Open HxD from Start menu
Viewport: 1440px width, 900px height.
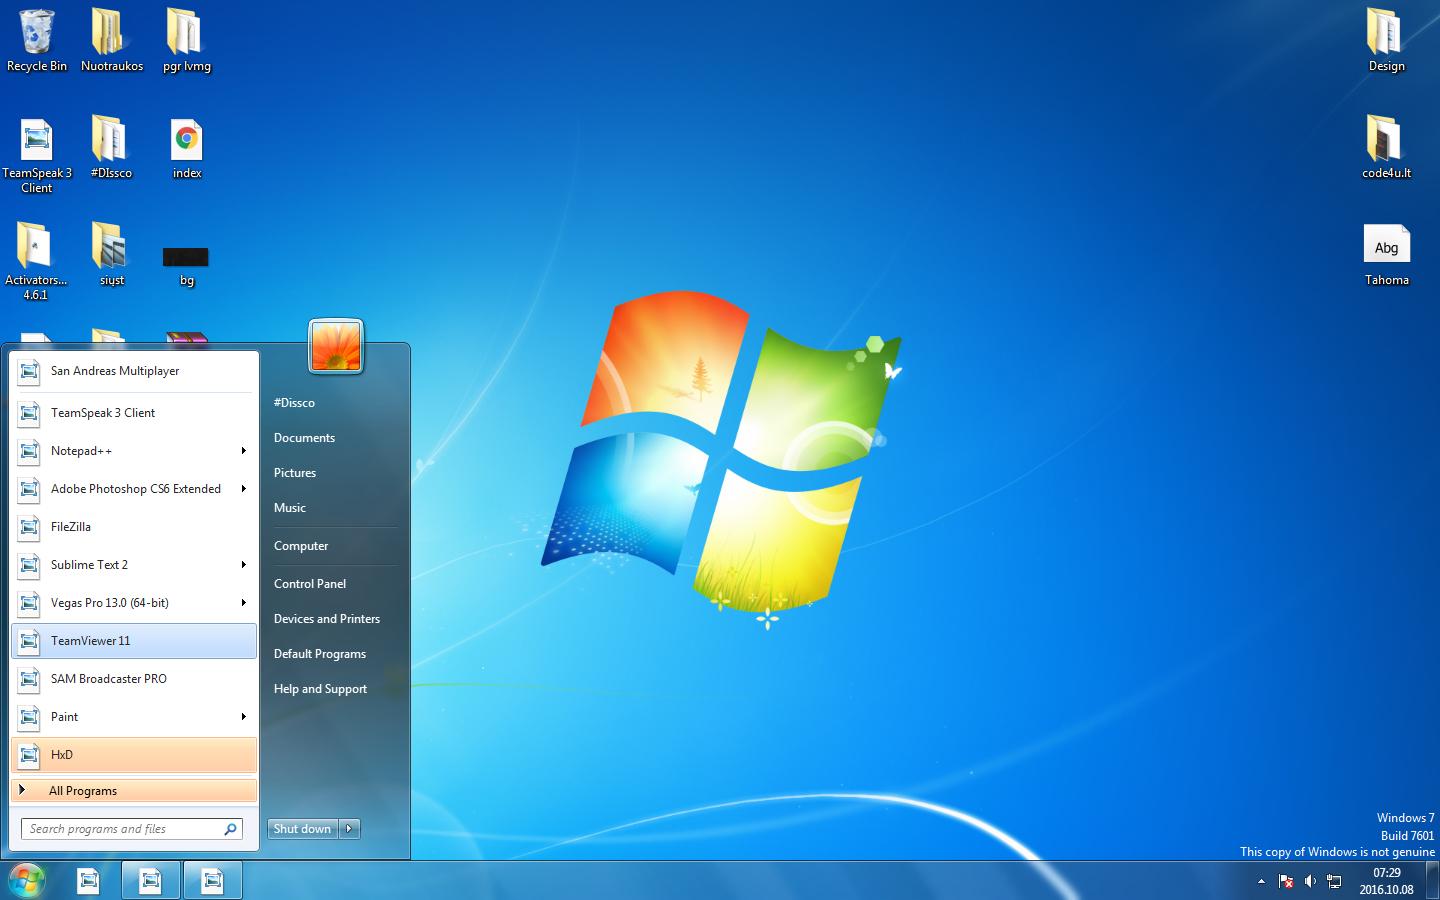(134, 755)
